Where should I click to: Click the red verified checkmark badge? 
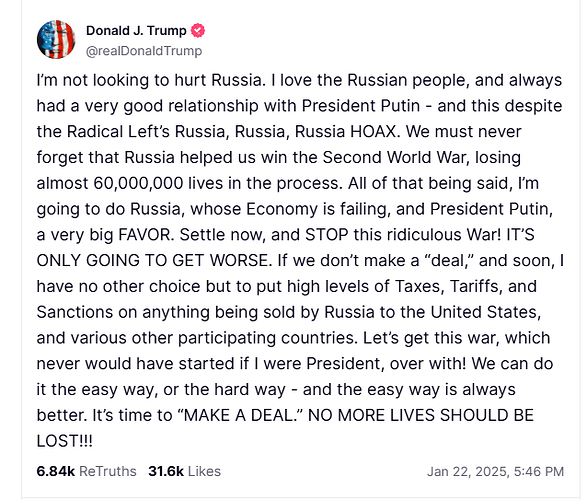pyautogui.click(x=198, y=31)
